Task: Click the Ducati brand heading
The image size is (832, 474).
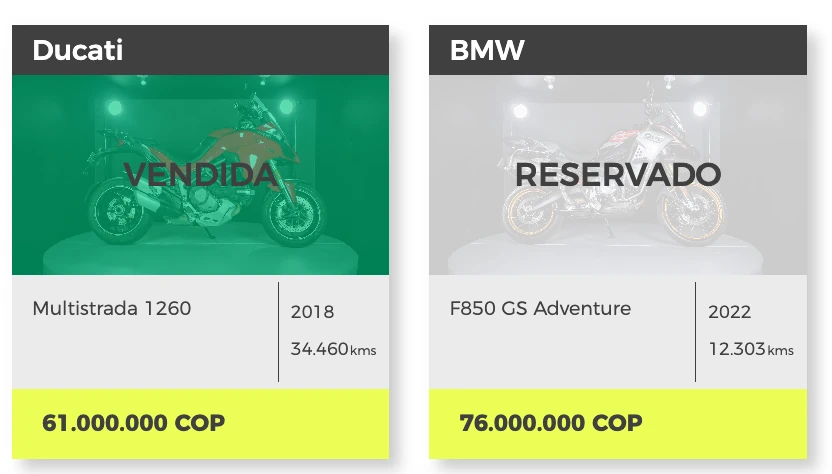Action: 78,50
